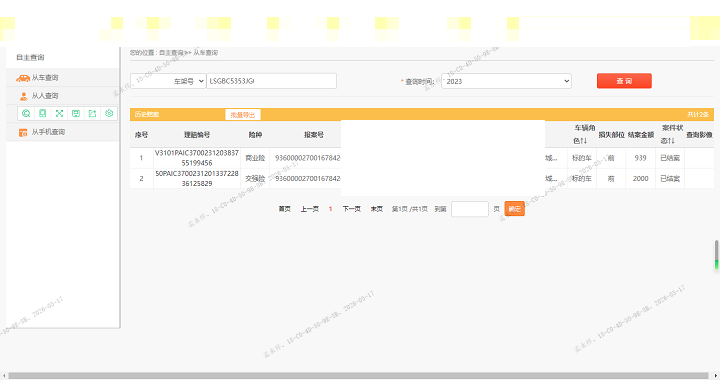This screenshot has height=380, width=720.
Task: Click the 险种 column header
Action: 255,135
